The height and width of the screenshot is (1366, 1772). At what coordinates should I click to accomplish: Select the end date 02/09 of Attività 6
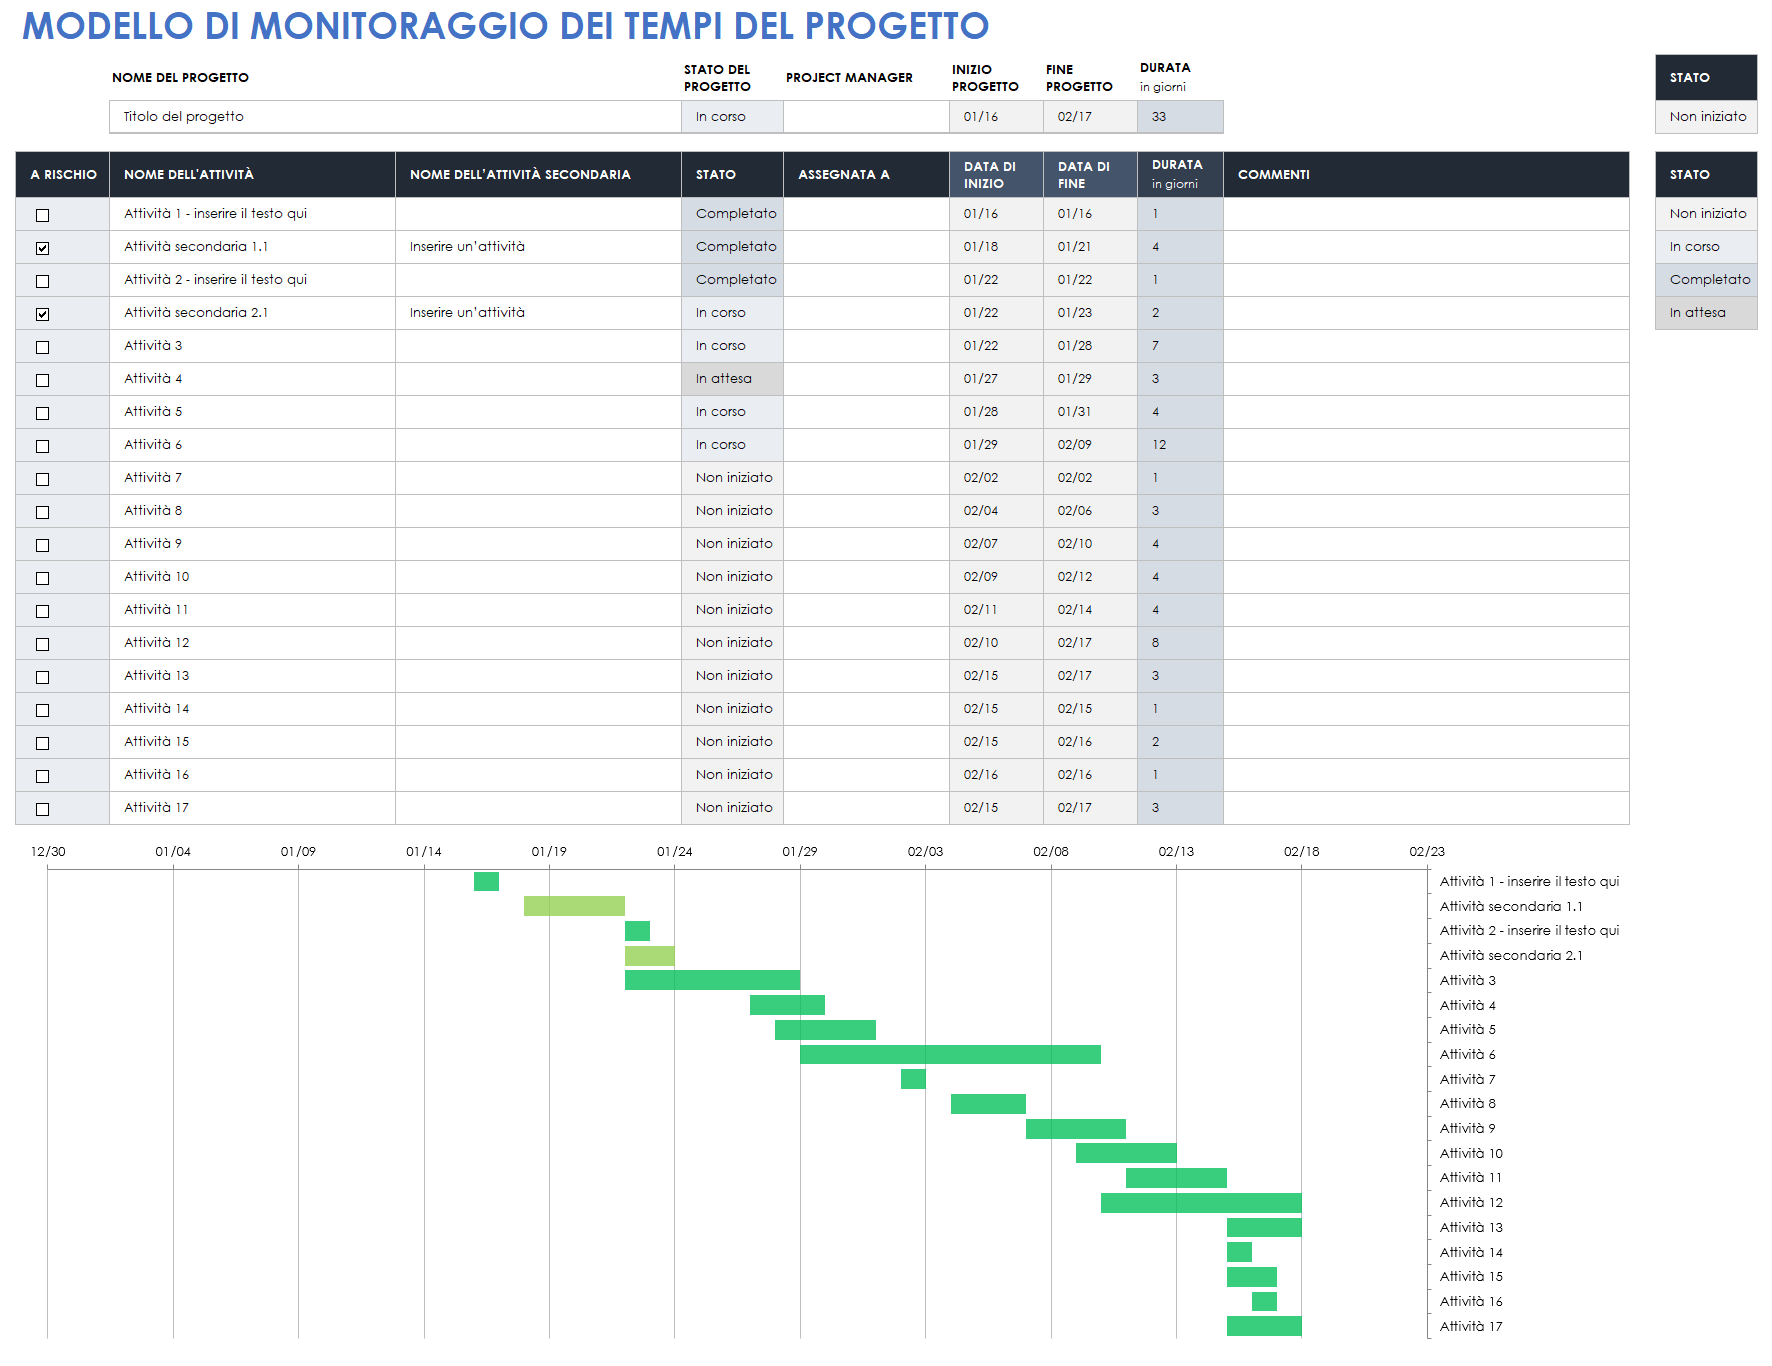tap(1090, 445)
